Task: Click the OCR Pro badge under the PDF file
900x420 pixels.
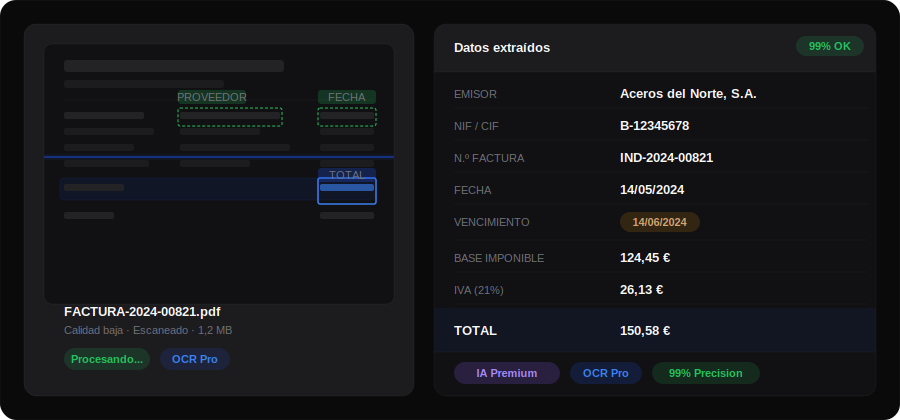Action: [195, 359]
